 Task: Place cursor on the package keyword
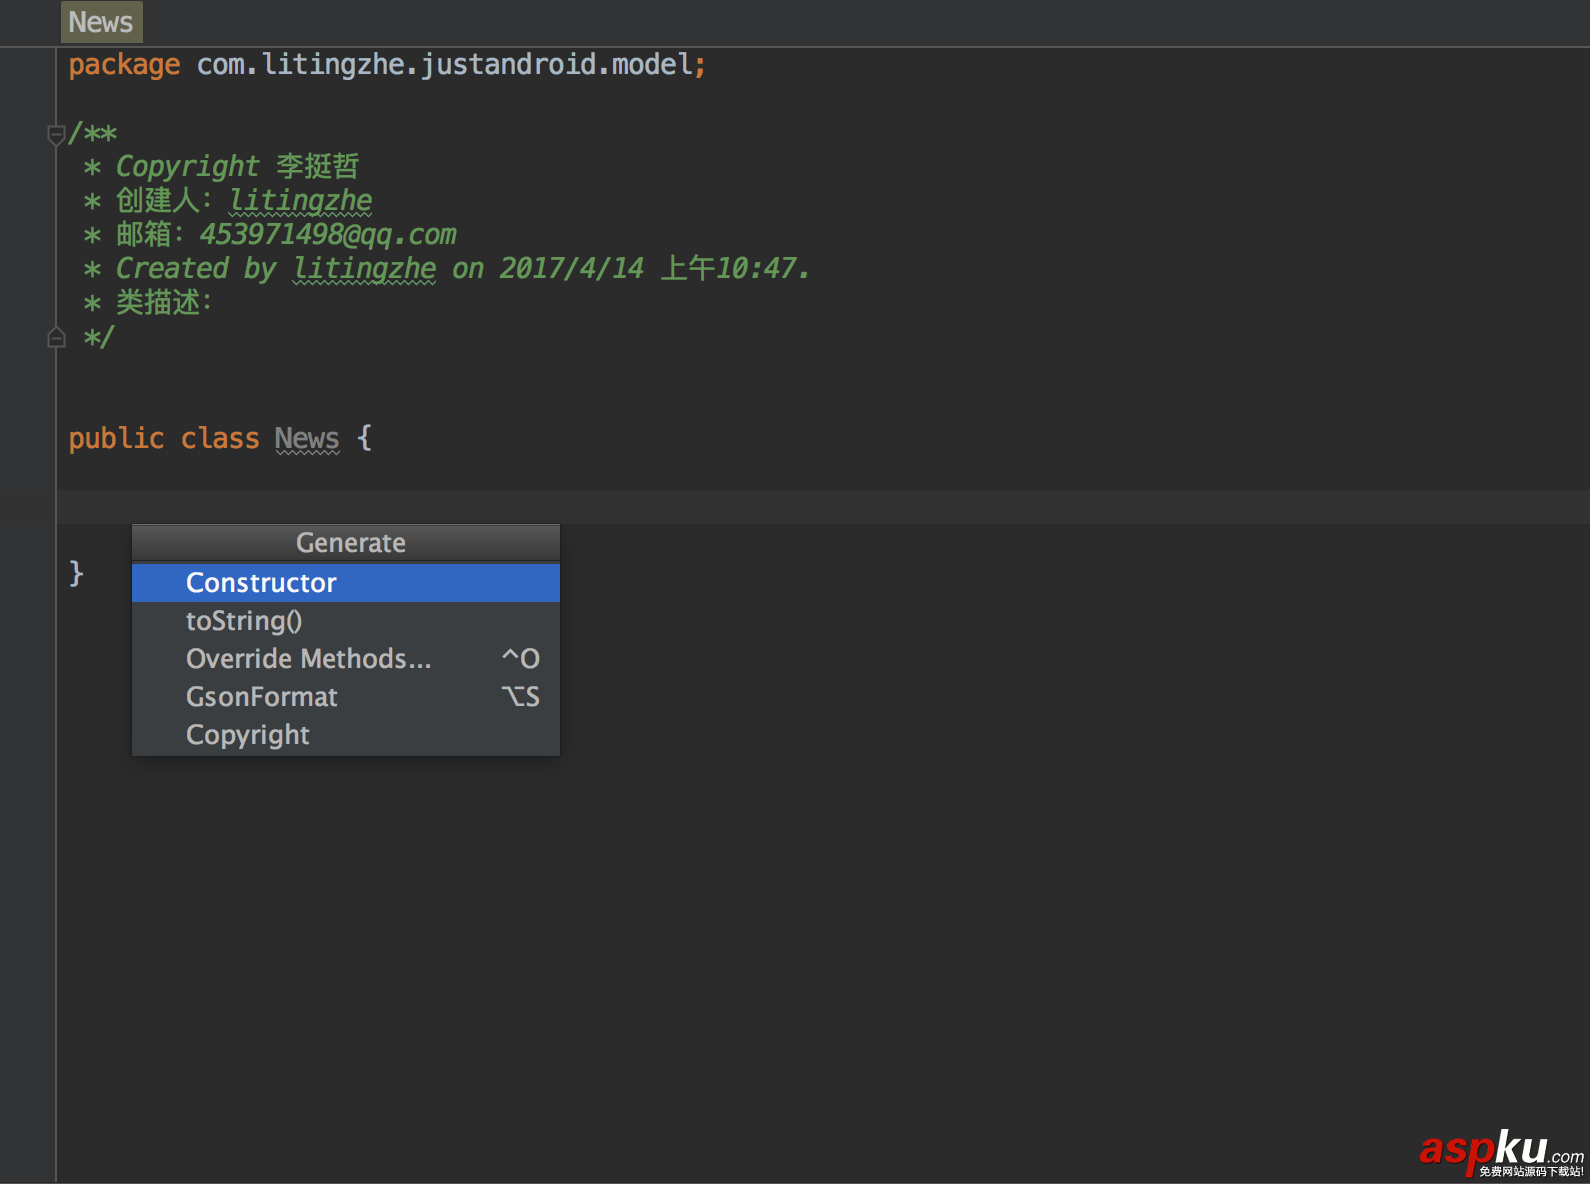[124, 65]
